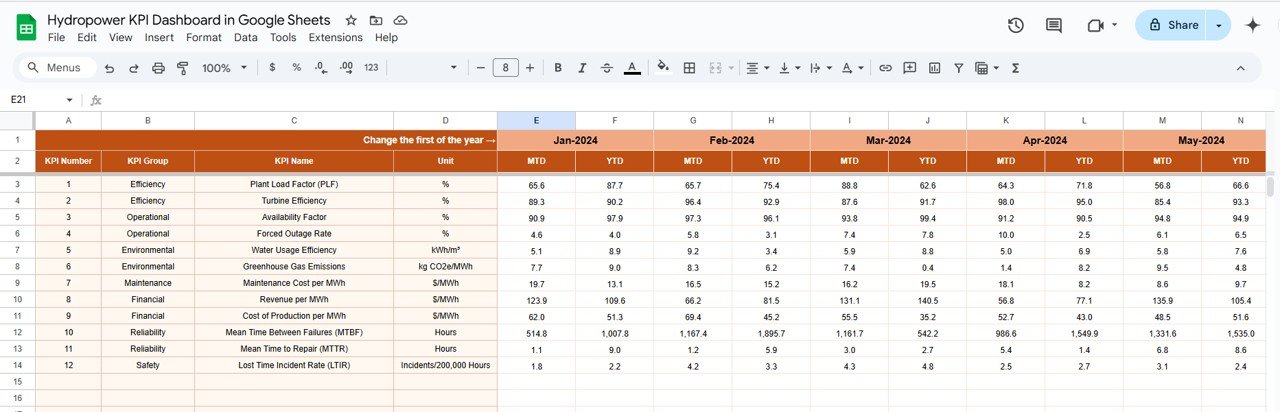
Task: Select row 10 header
Action: tap(17, 299)
